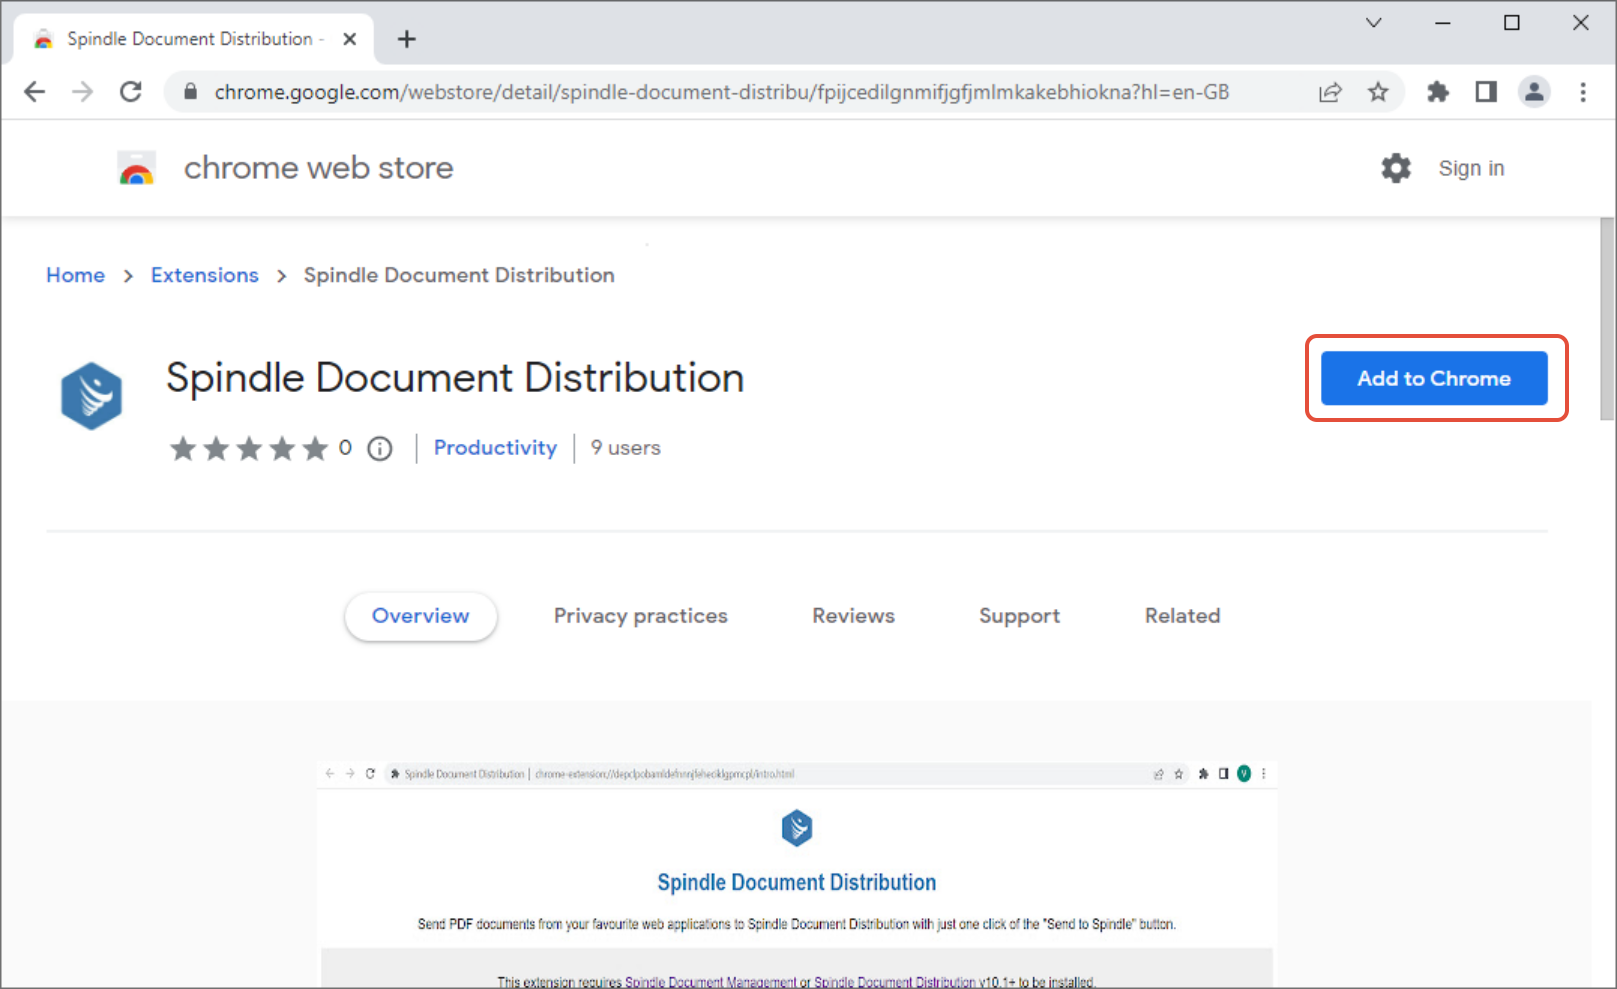
Task: Open Web Store settings gear
Action: click(x=1396, y=168)
